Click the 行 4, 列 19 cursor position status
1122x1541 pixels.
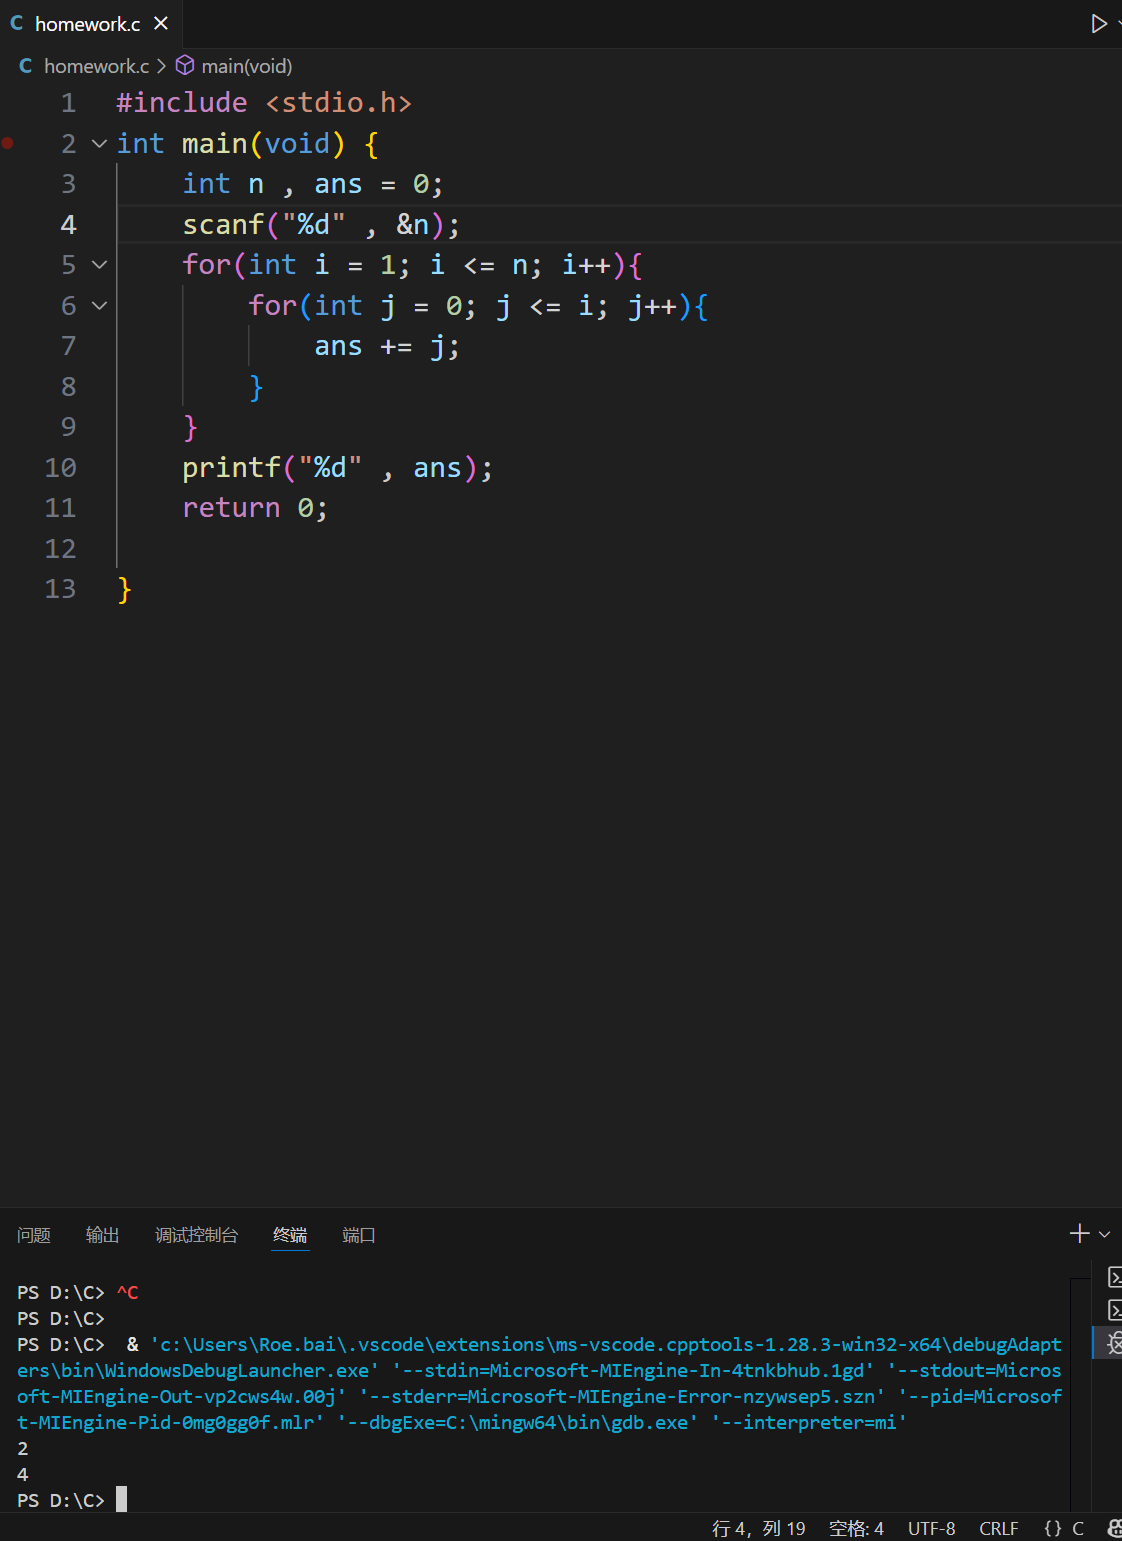[759, 1528]
